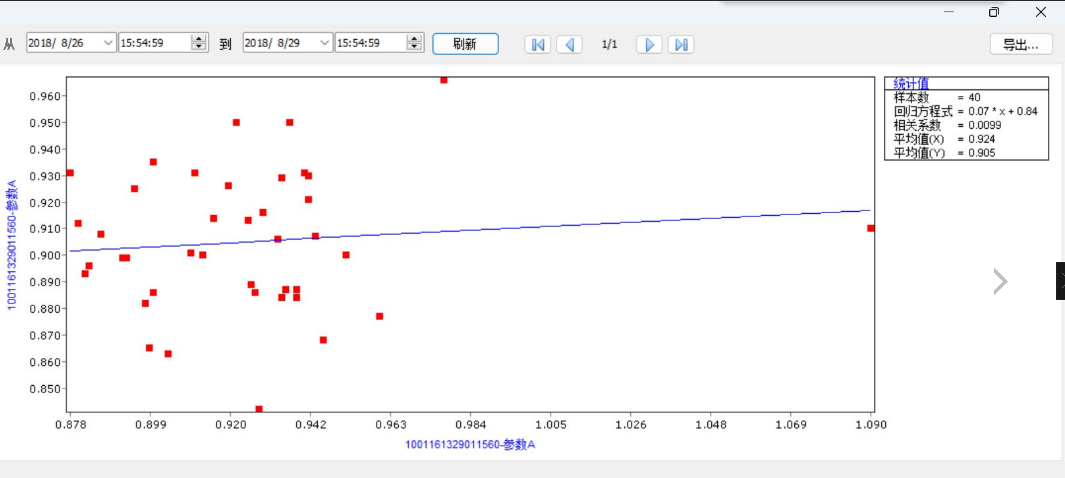The width and height of the screenshot is (1065, 478).
Task: Restore the window with the maximize icon
Action: click(993, 12)
